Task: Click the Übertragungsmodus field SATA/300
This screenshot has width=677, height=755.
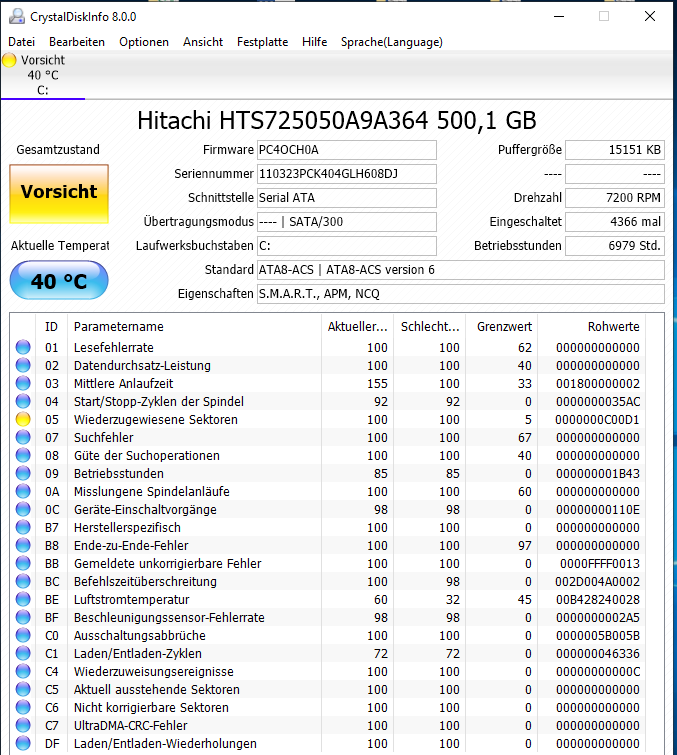Action: 347,222
